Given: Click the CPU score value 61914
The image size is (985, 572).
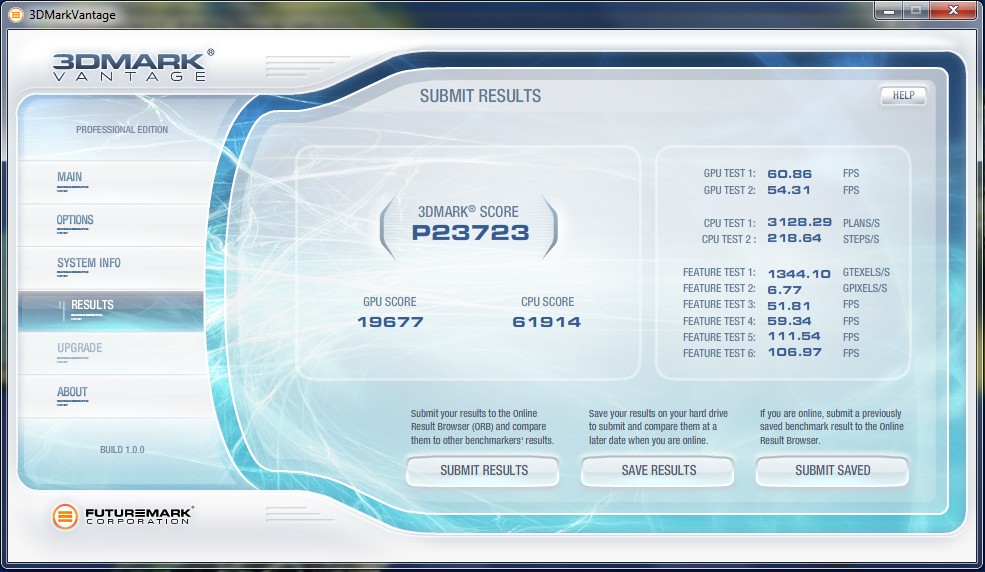Looking at the screenshot, I should (547, 322).
